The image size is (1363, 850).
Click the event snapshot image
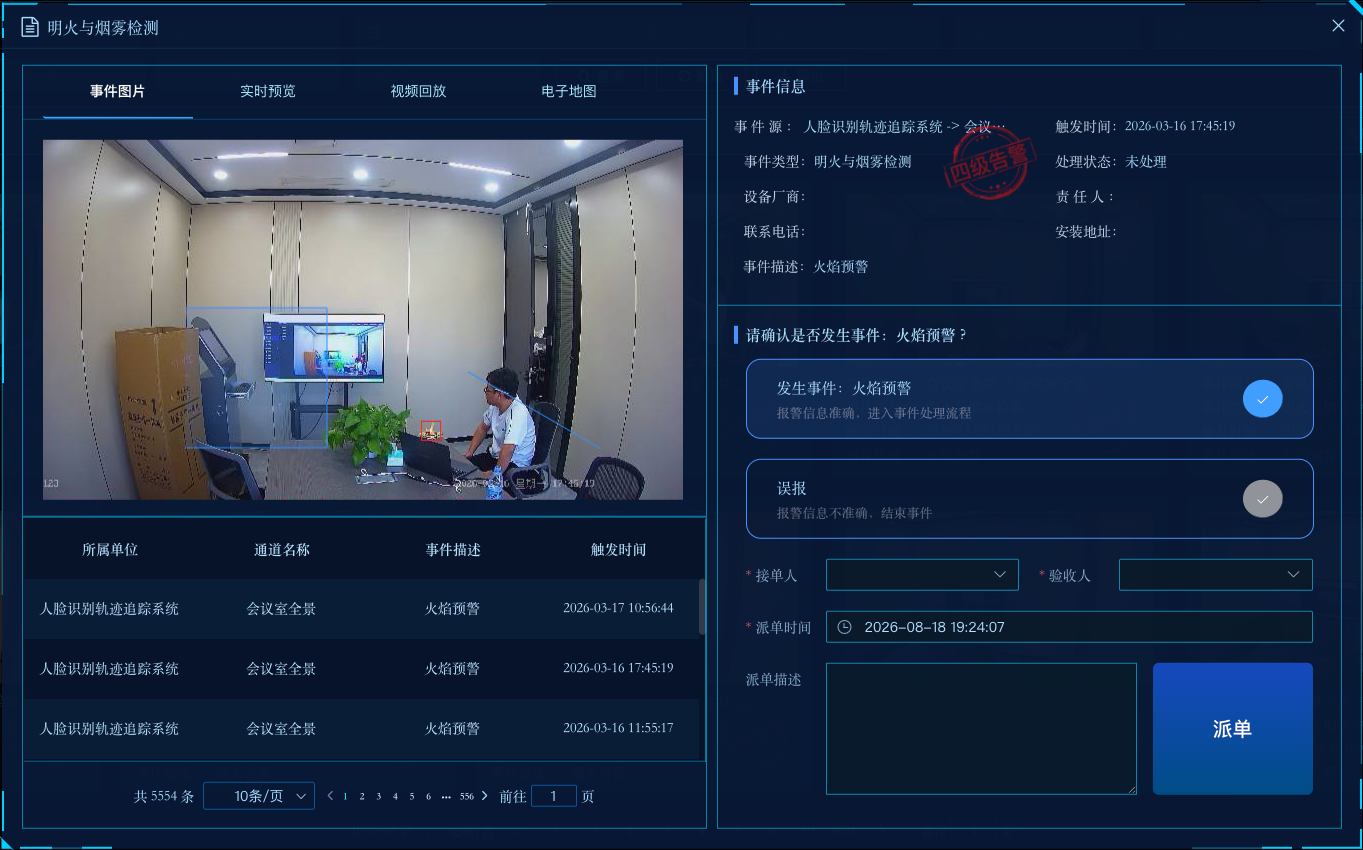click(363, 319)
